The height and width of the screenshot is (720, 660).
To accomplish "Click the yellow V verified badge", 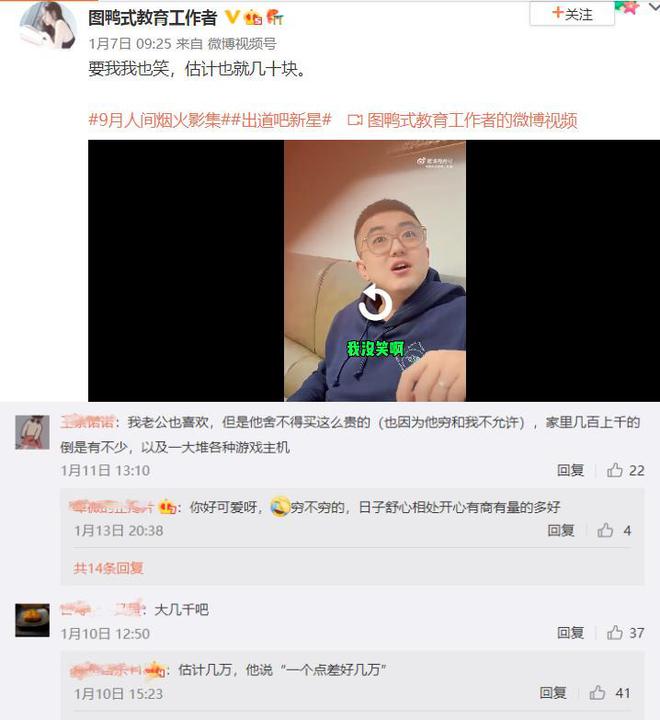I will coord(232,17).
